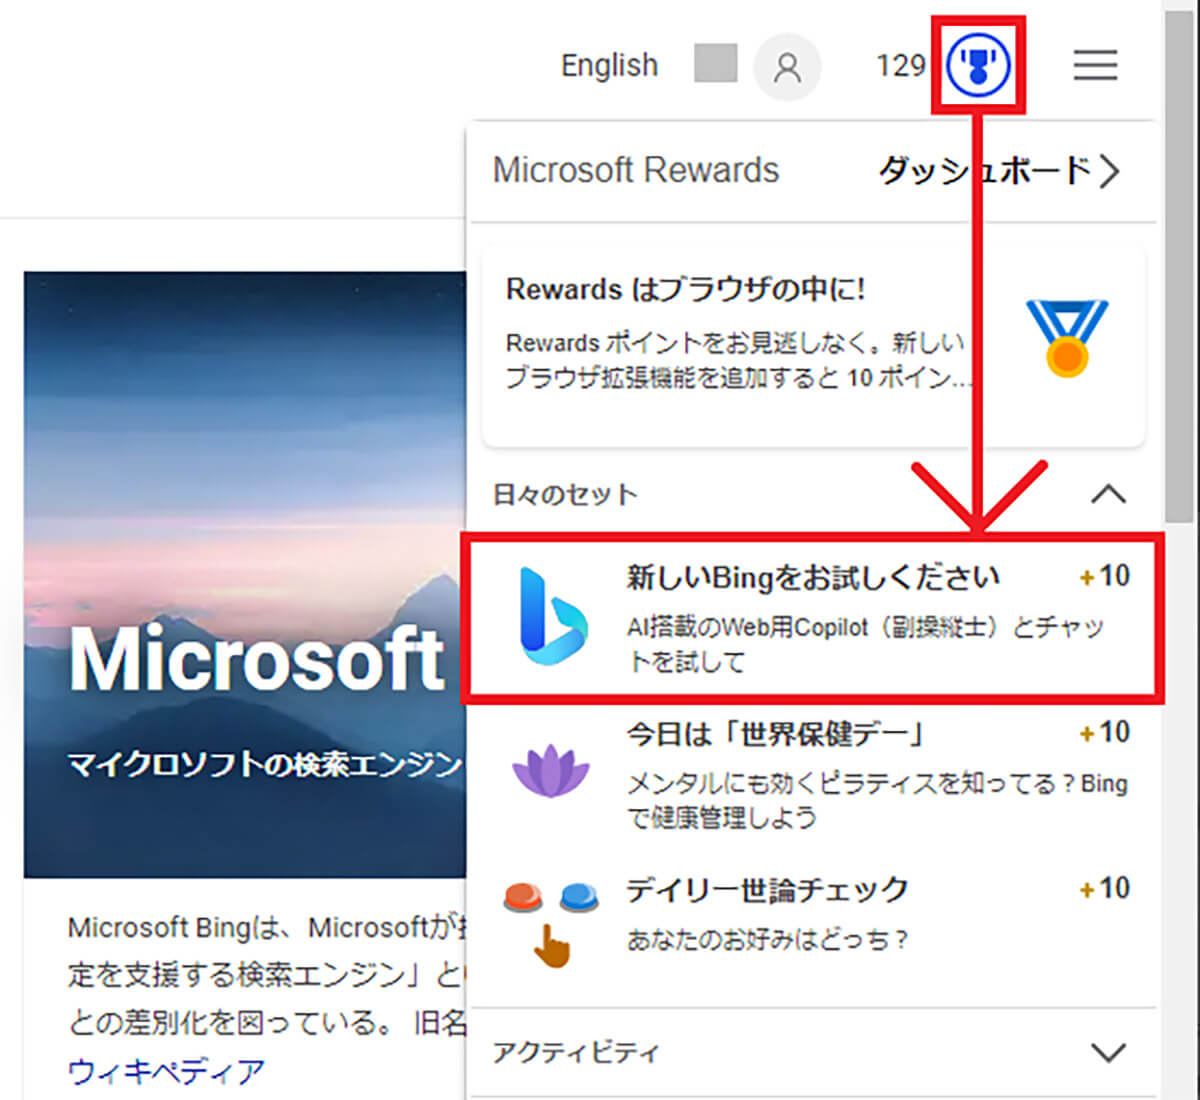The image size is (1200, 1100).
Task: Click the gray square profile image
Action: pos(716,63)
